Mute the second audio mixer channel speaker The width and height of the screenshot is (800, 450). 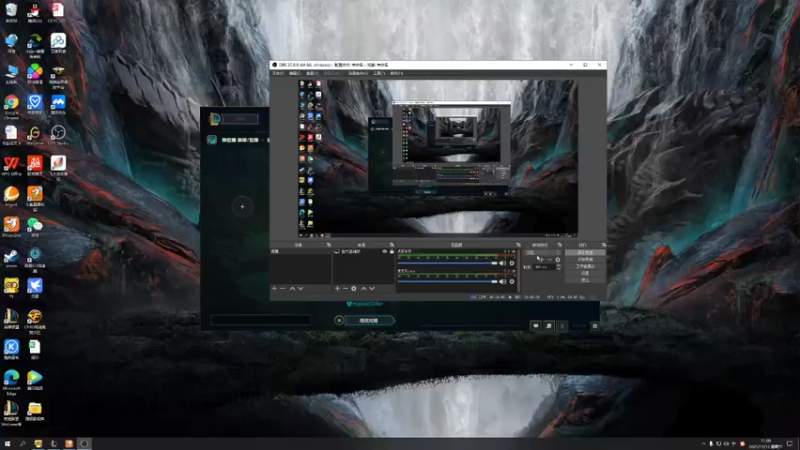(503, 282)
